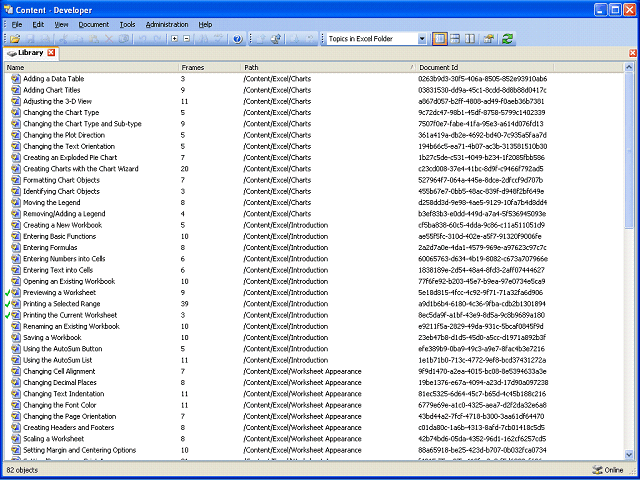Click the '82 objects' status text
640x480 pixels.
point(22,470)
